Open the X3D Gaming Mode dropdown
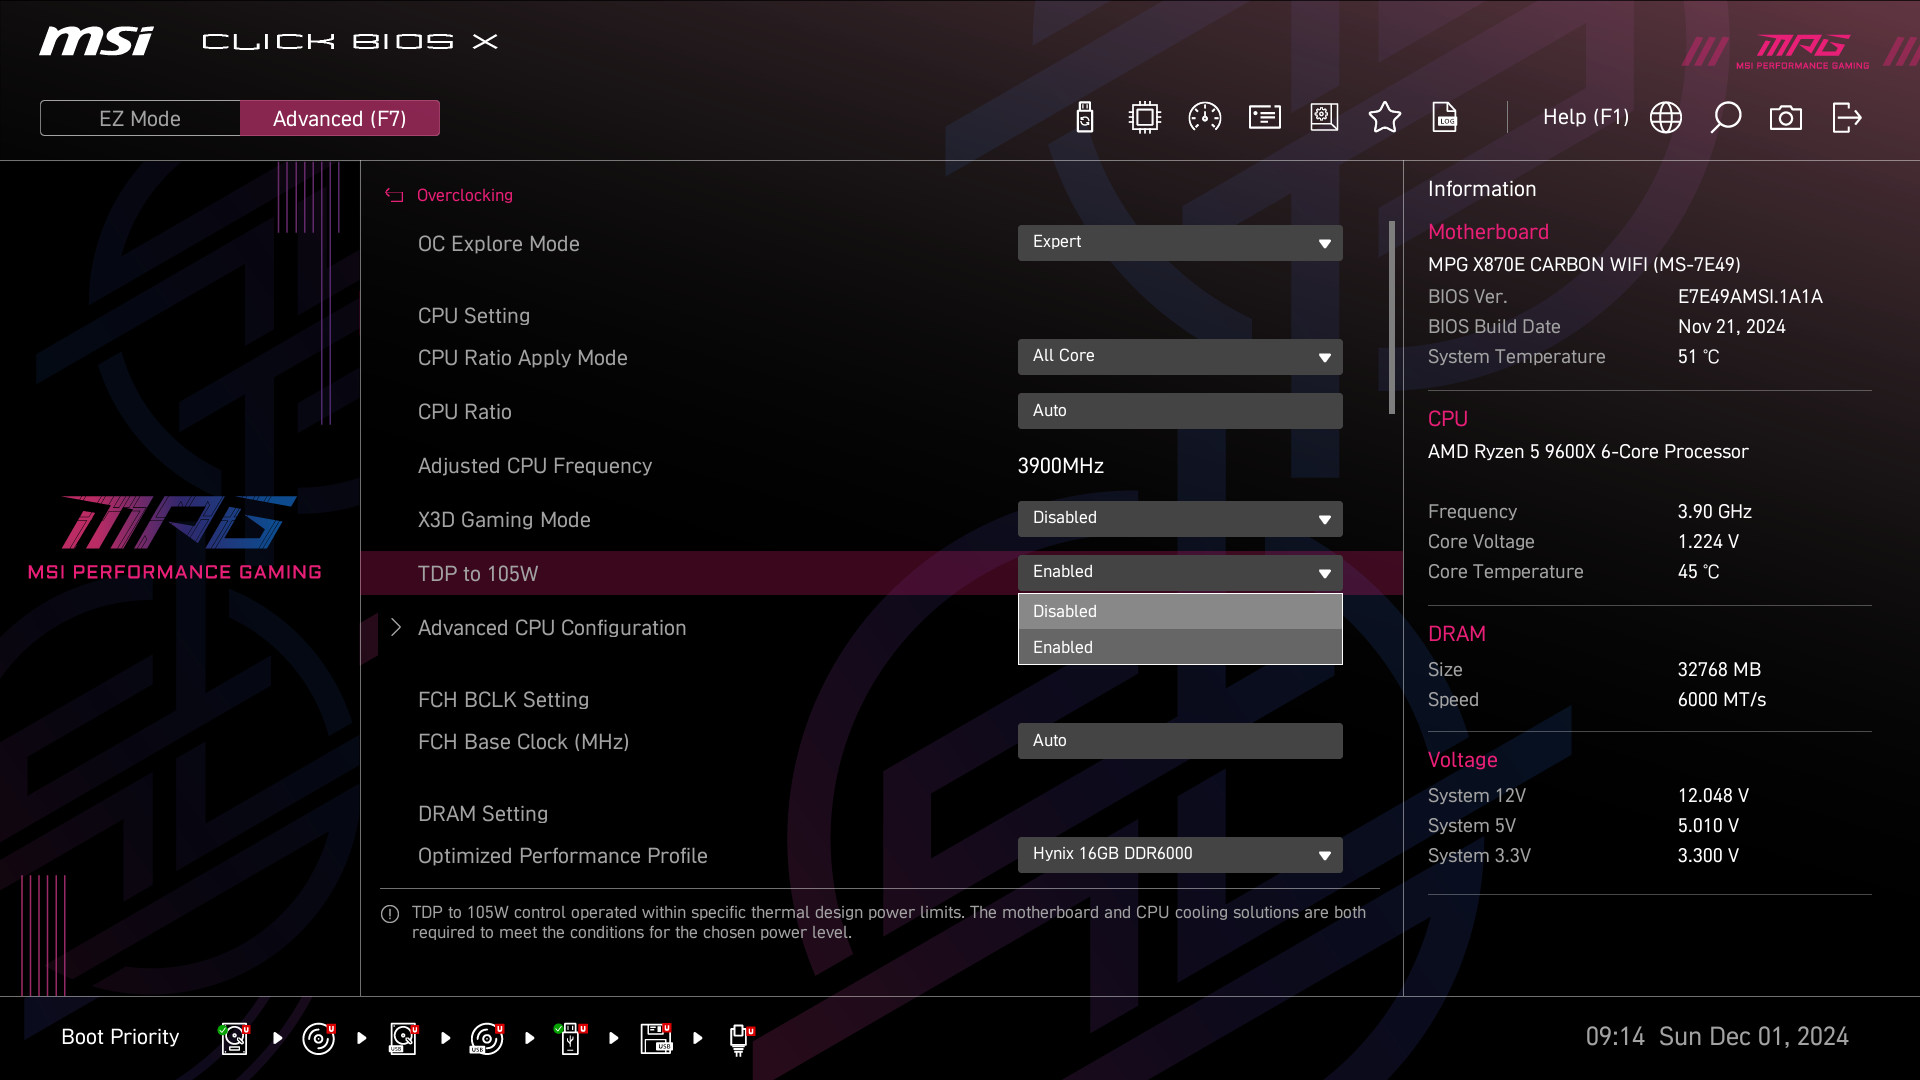Screen dimensions: 1920x1080 click(x=1180, y=519)
